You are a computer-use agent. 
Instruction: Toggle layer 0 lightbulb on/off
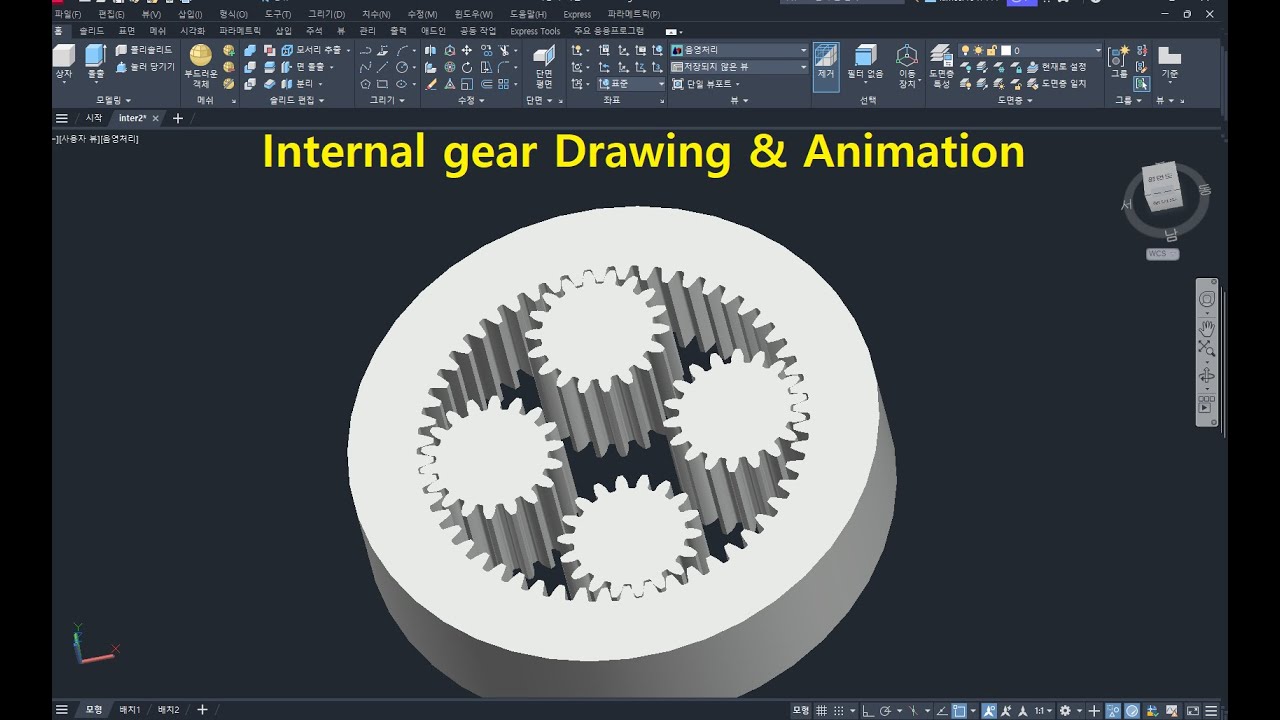tap(966, 50)
